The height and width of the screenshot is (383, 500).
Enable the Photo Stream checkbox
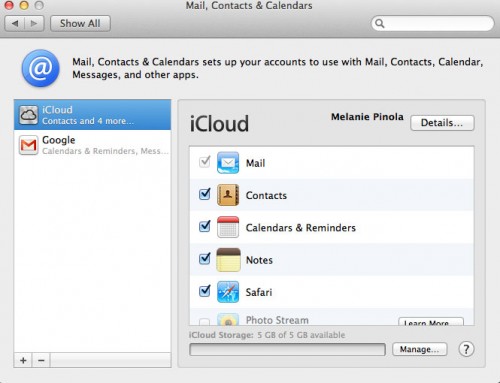[x=204, y=322]
